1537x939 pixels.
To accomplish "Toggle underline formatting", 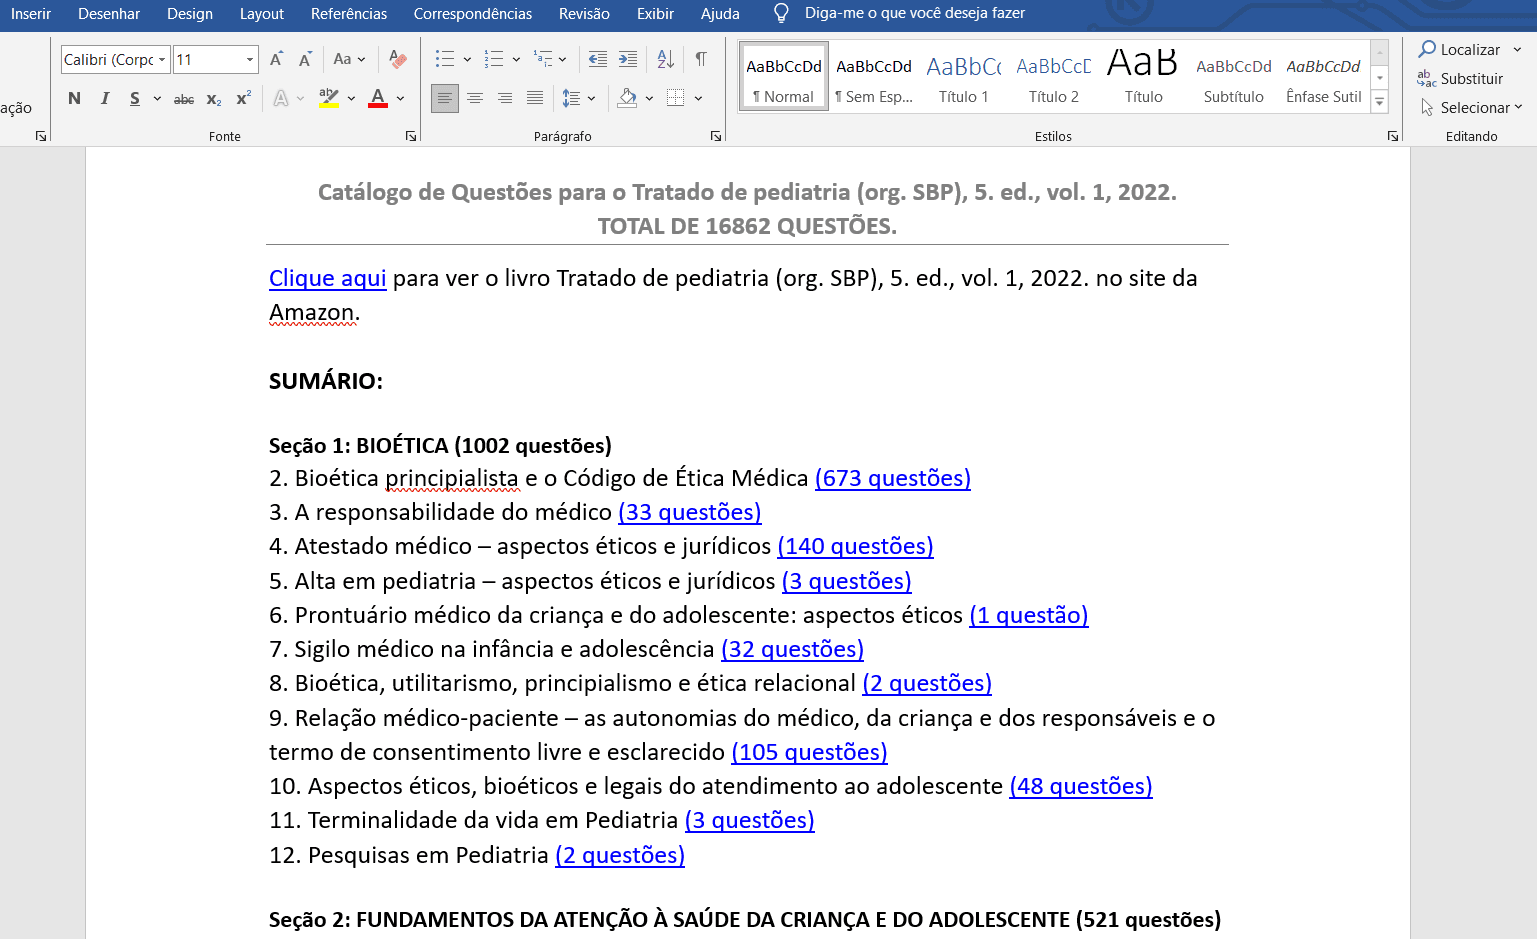I will [x=135, y=99].
